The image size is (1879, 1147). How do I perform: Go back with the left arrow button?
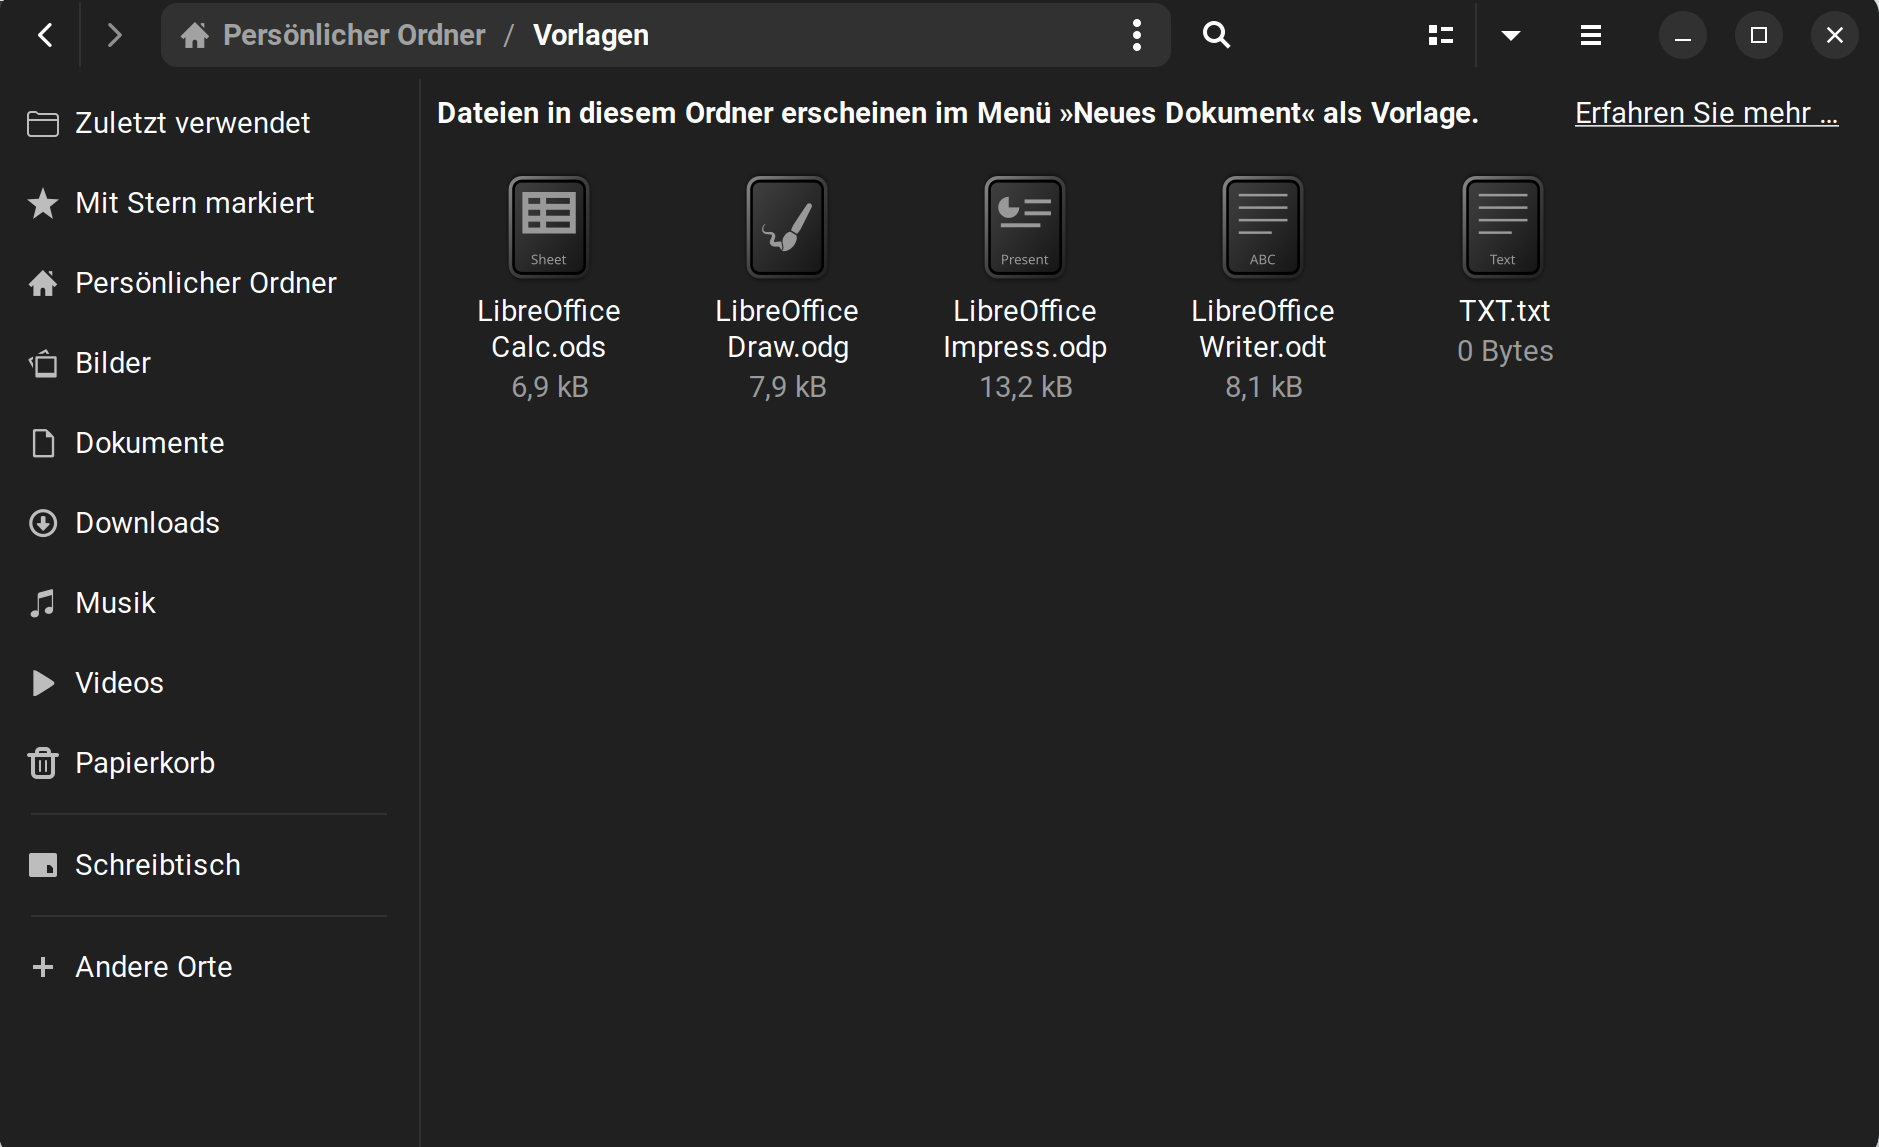tap(45, 36)
